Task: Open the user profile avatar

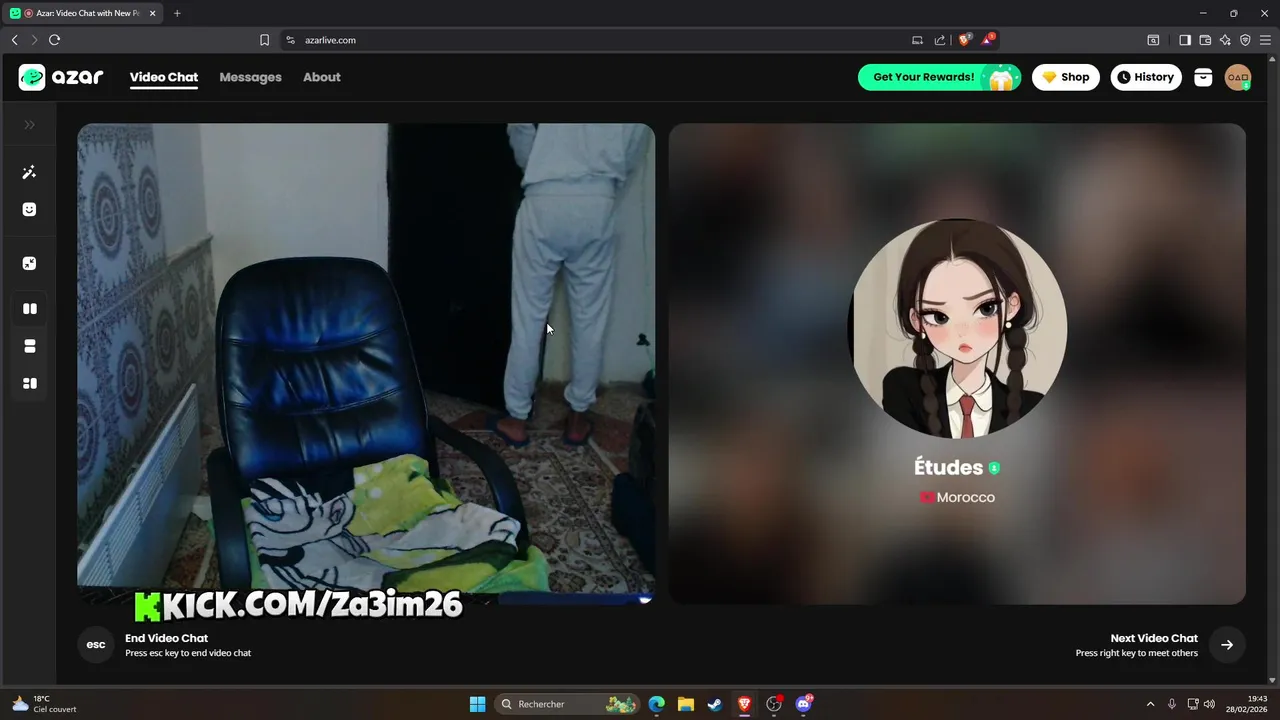Action: pos(1238,77)
